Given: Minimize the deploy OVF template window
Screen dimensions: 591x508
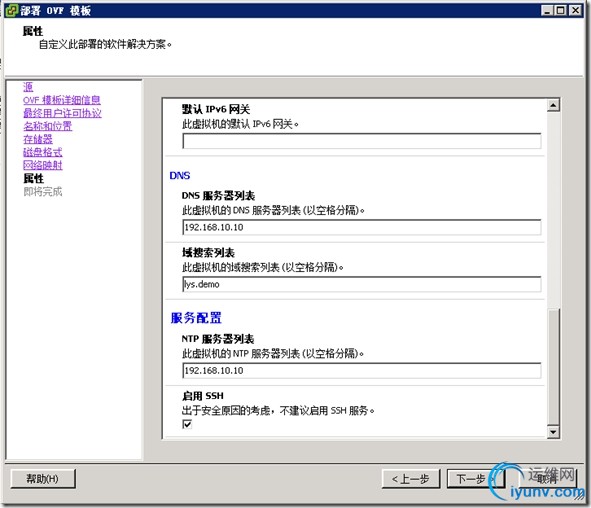Looking at the screenshot, I should [547, 10].
